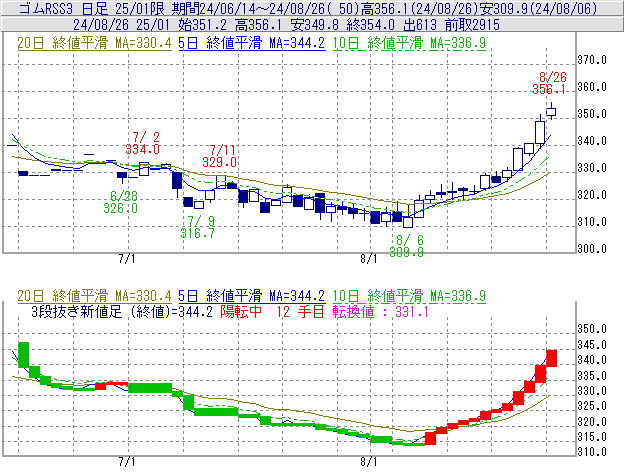Click the 8/26 356.1 high annotation
624x475 pixels.
(x=549, y=83)
